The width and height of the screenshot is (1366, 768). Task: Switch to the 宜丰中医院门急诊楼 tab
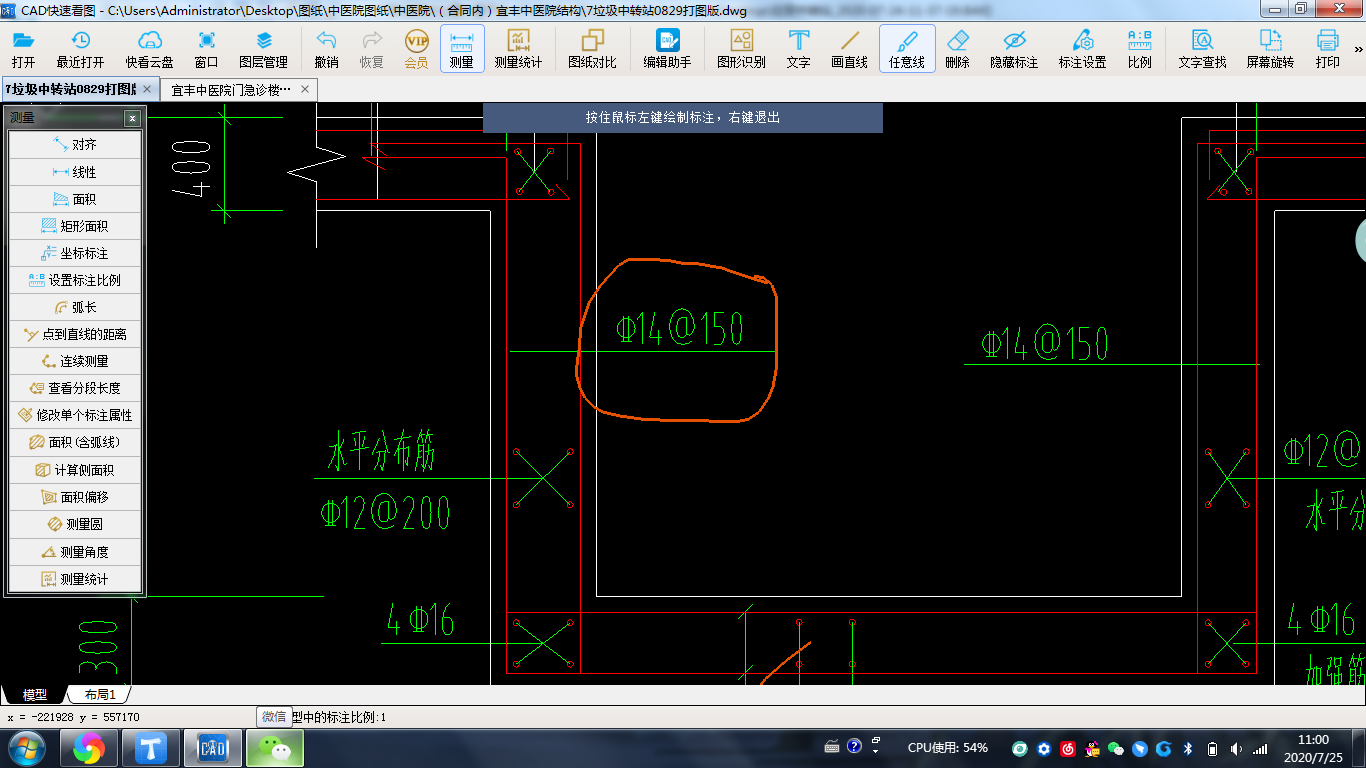(231, 89)
